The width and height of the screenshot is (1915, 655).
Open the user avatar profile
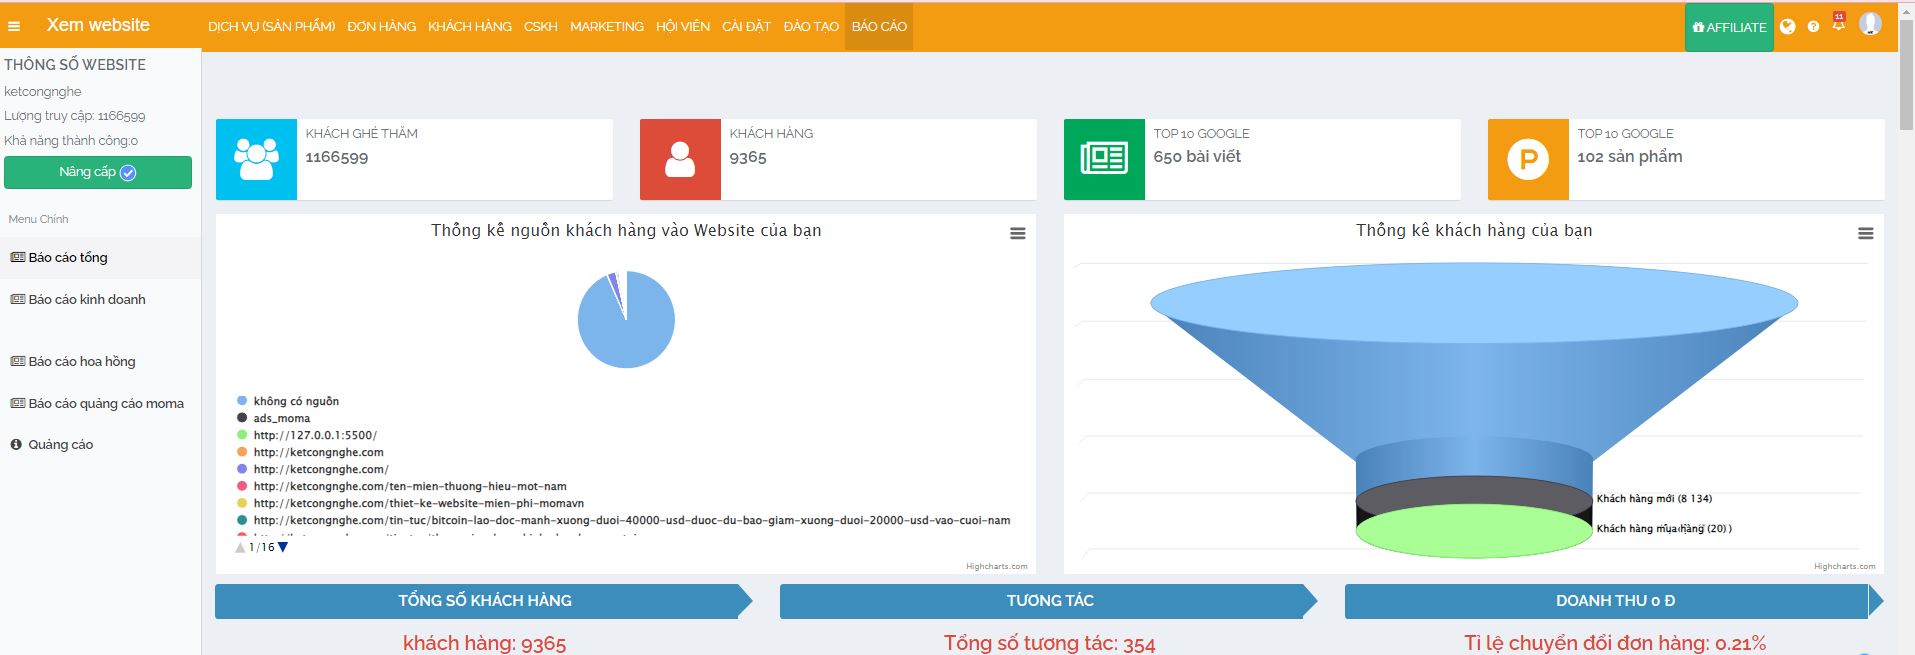[1870, 23]
